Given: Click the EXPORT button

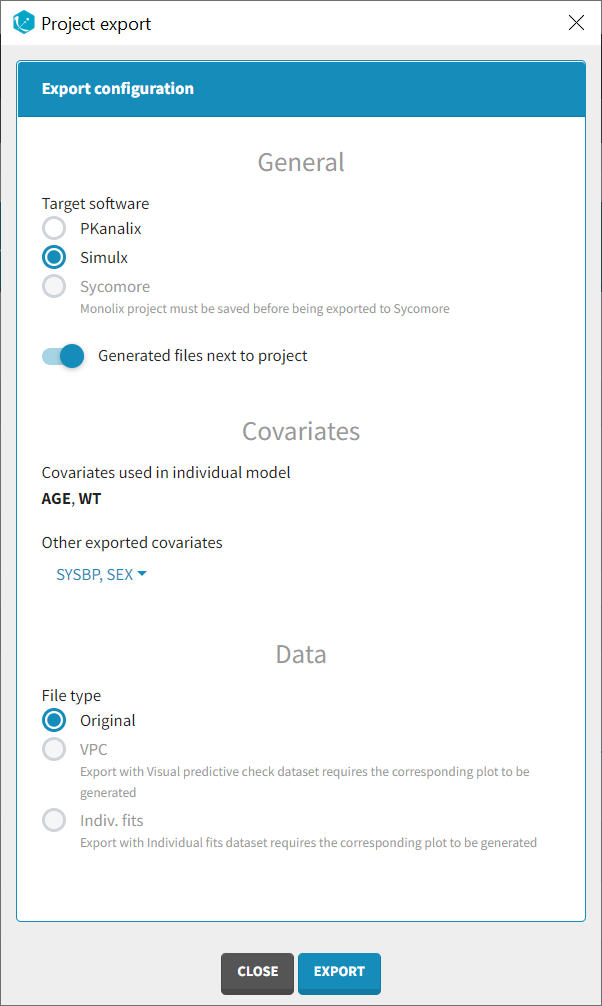Looking at the screenshot, I should pyautogui.click(x=339, y=972).
